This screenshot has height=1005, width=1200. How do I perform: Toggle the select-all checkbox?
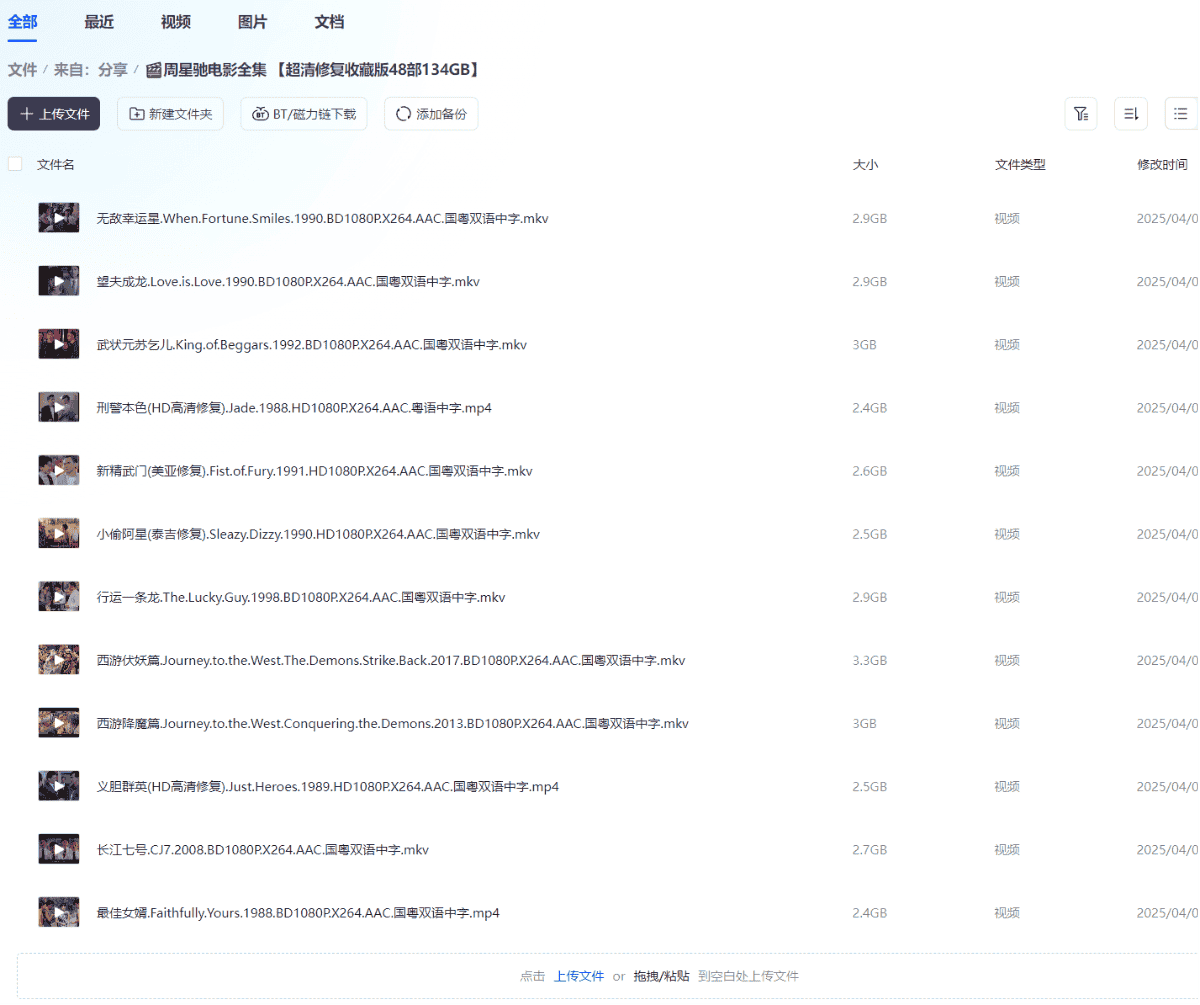point(15,164)
